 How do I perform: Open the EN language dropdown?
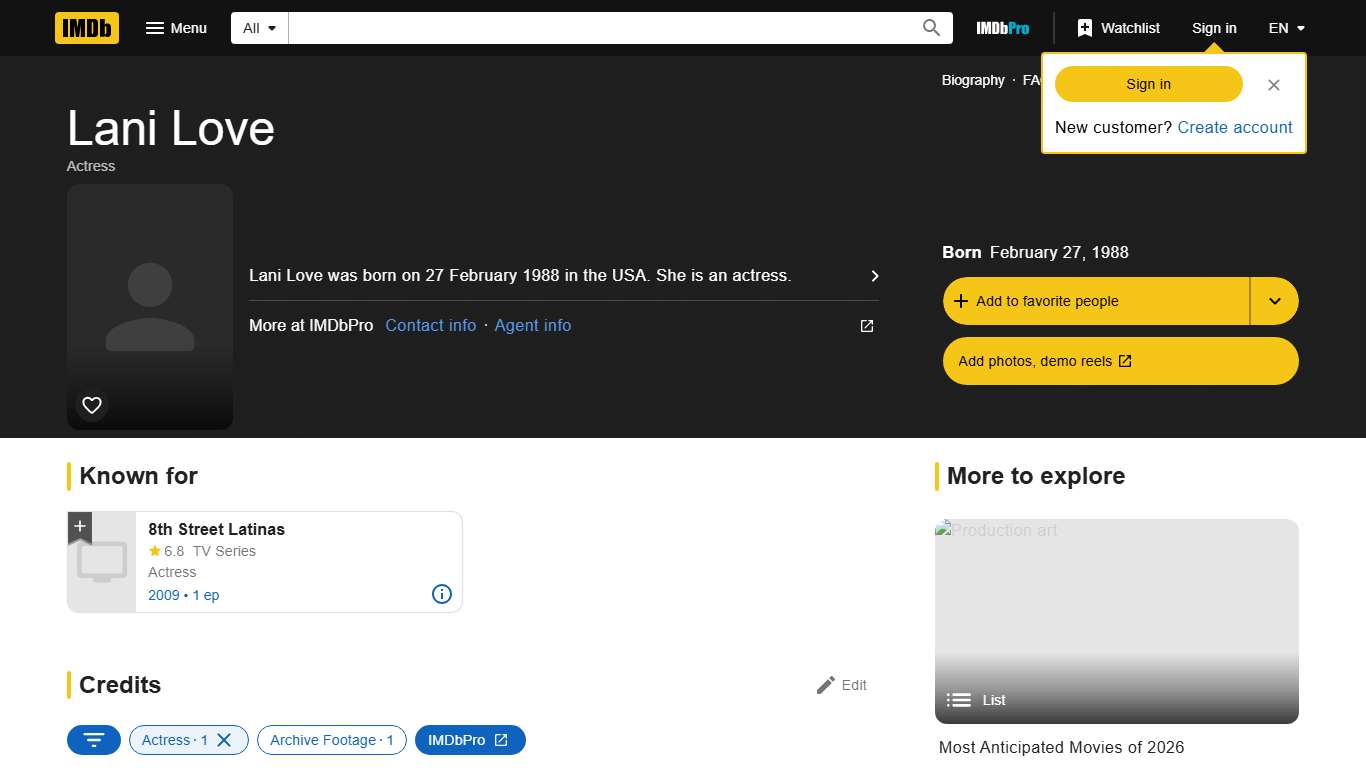pyautogui.click(x=1286, y=28)
